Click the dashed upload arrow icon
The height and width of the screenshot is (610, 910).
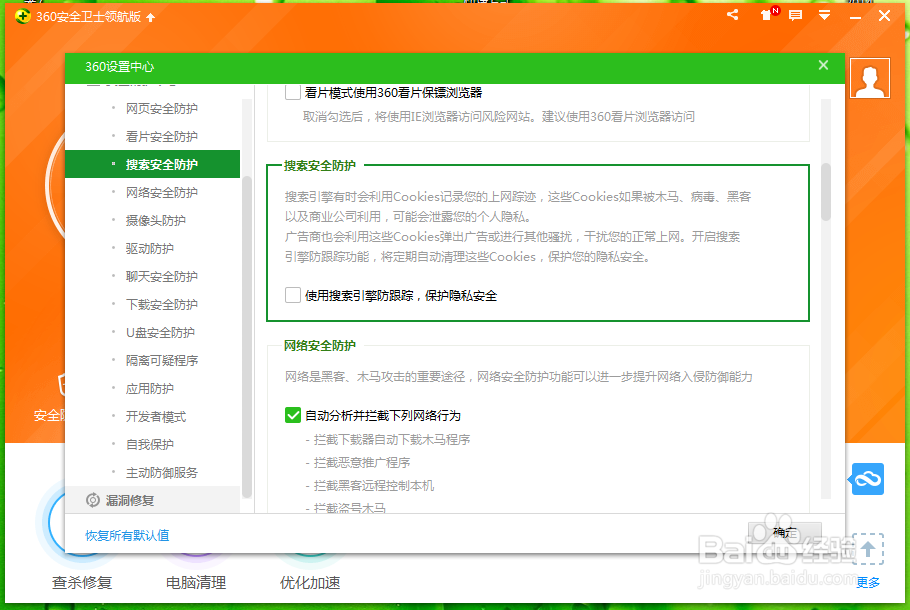pos(868,549)
